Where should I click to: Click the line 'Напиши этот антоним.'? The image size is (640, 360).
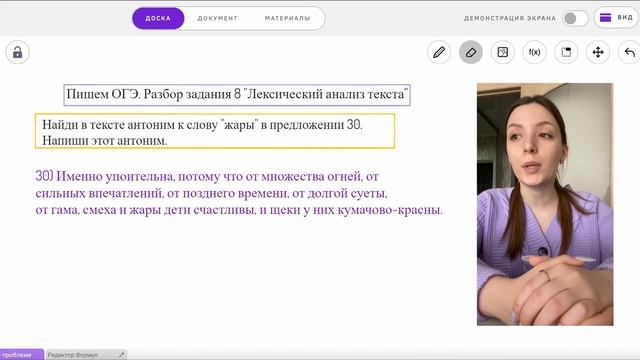pos(105,141)
